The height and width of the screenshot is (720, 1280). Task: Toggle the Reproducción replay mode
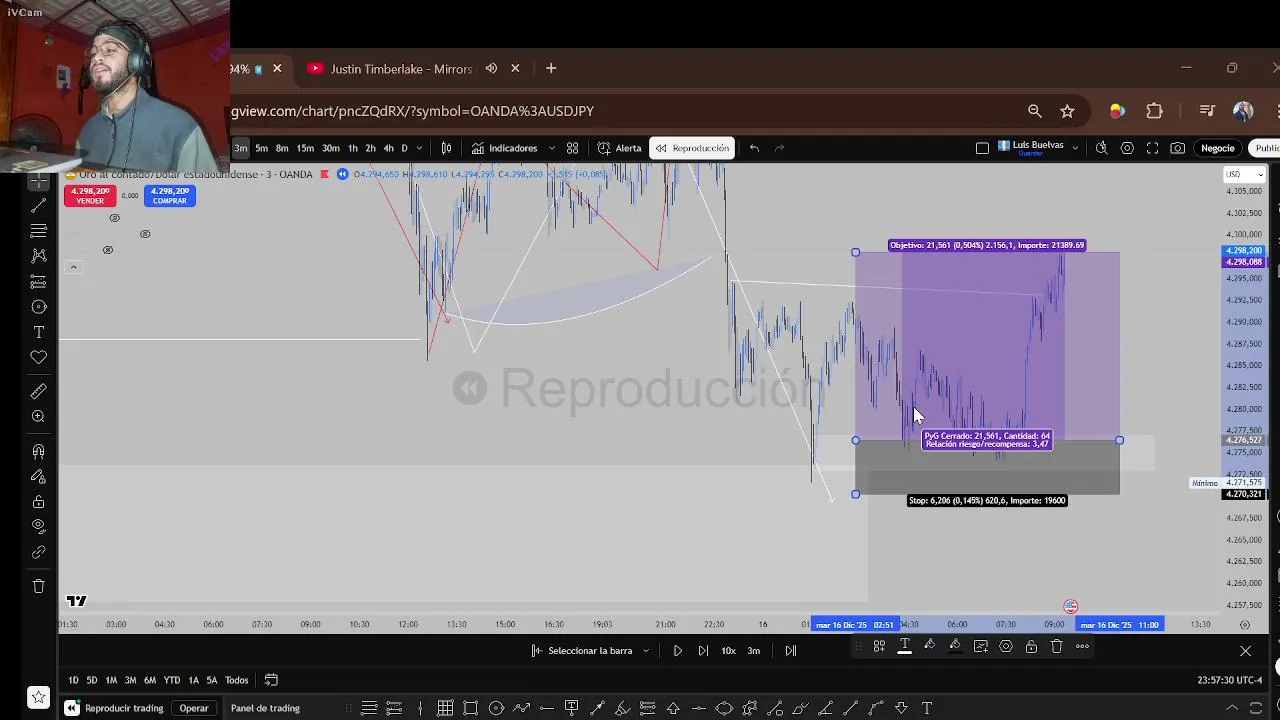(692, 148)
